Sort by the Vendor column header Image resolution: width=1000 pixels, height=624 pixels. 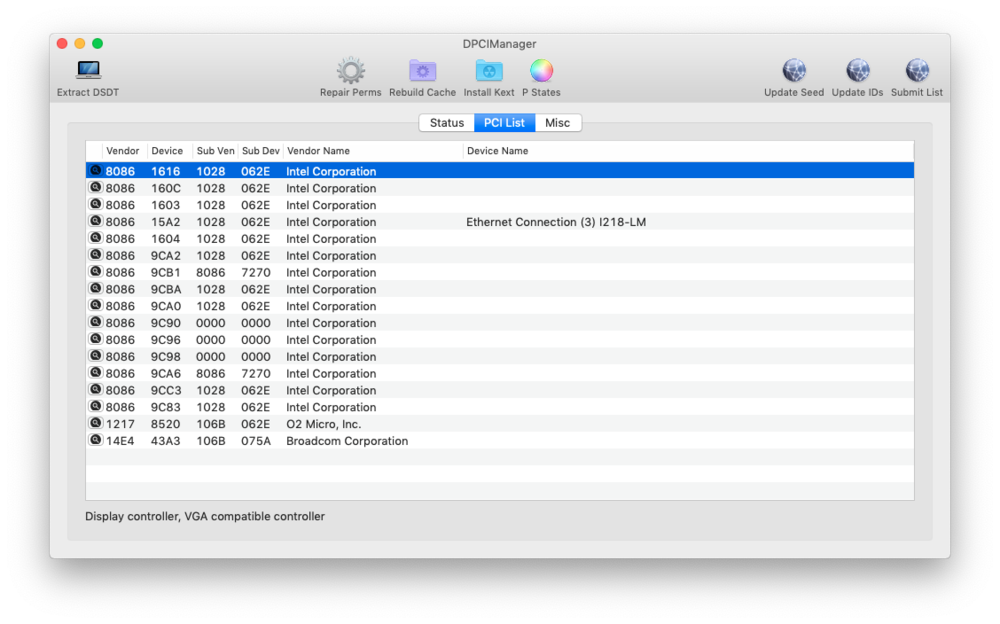[123, 151]
